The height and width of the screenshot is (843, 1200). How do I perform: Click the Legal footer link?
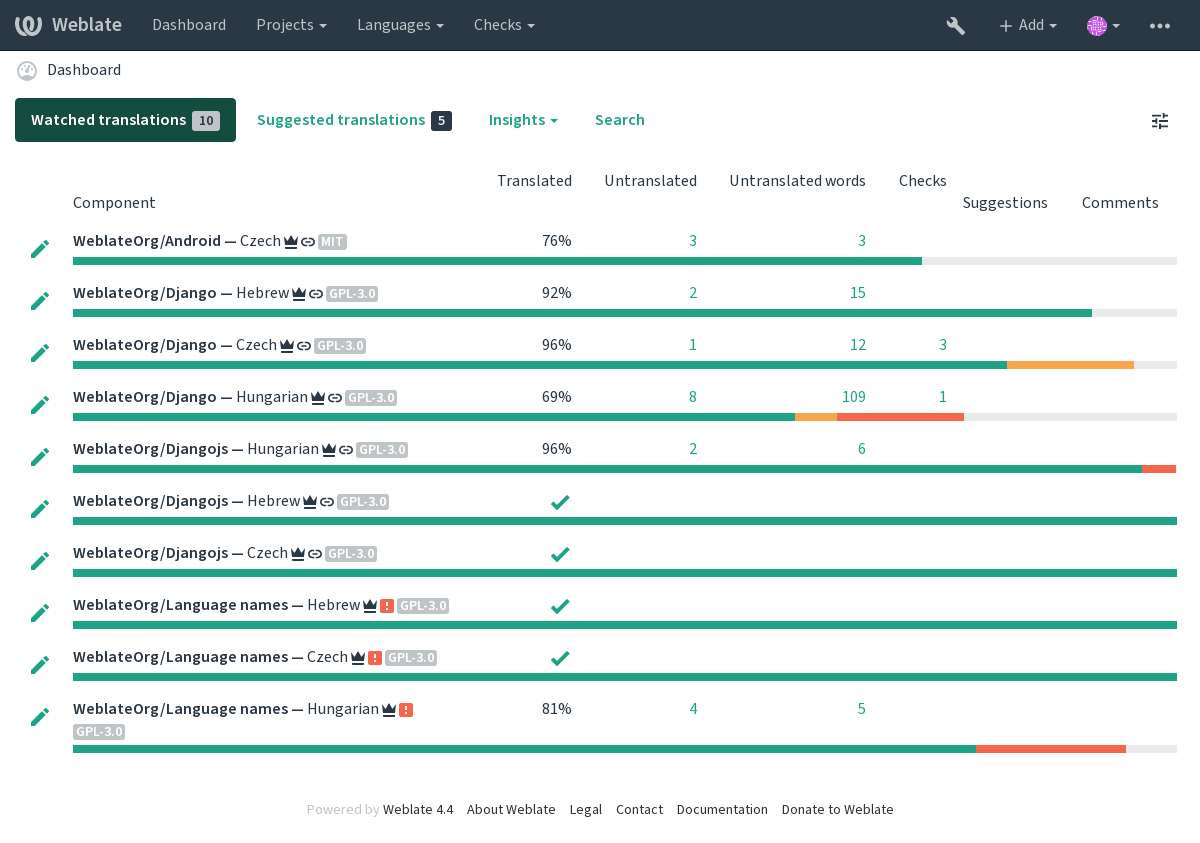pos(586,810)
